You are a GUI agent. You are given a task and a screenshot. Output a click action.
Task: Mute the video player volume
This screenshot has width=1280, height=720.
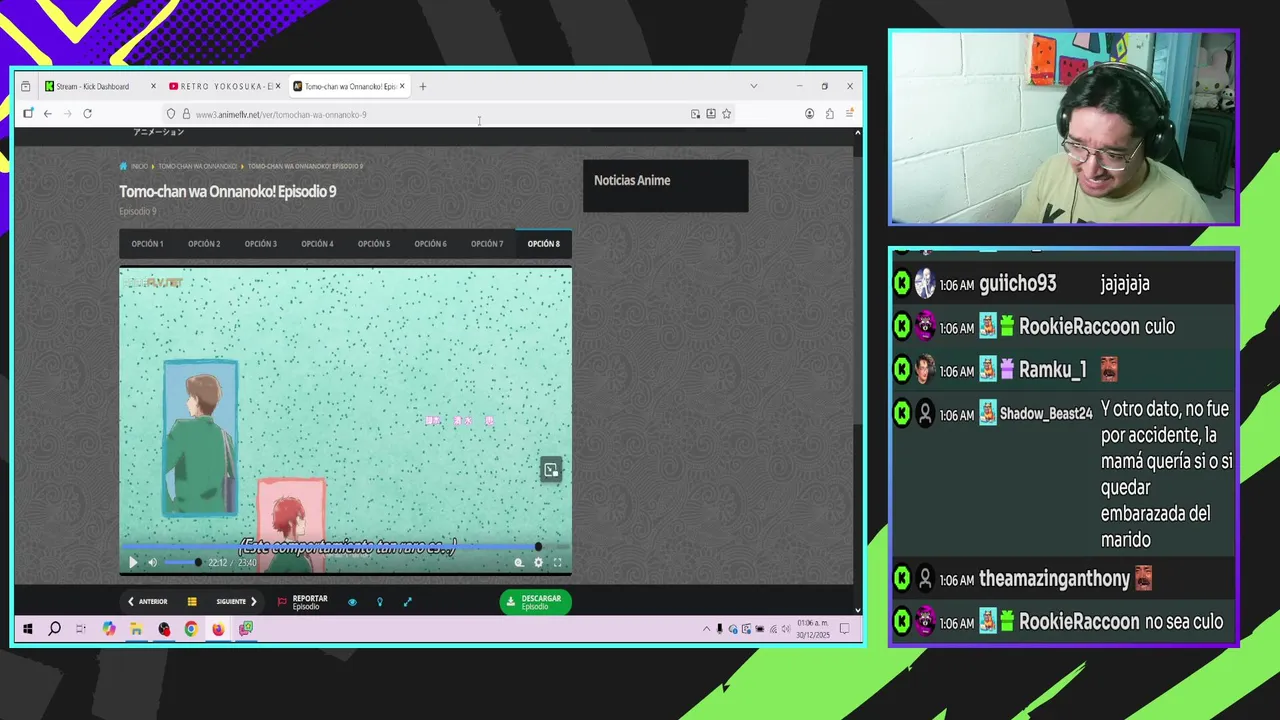pyautogui.click(x=152, y=563)
